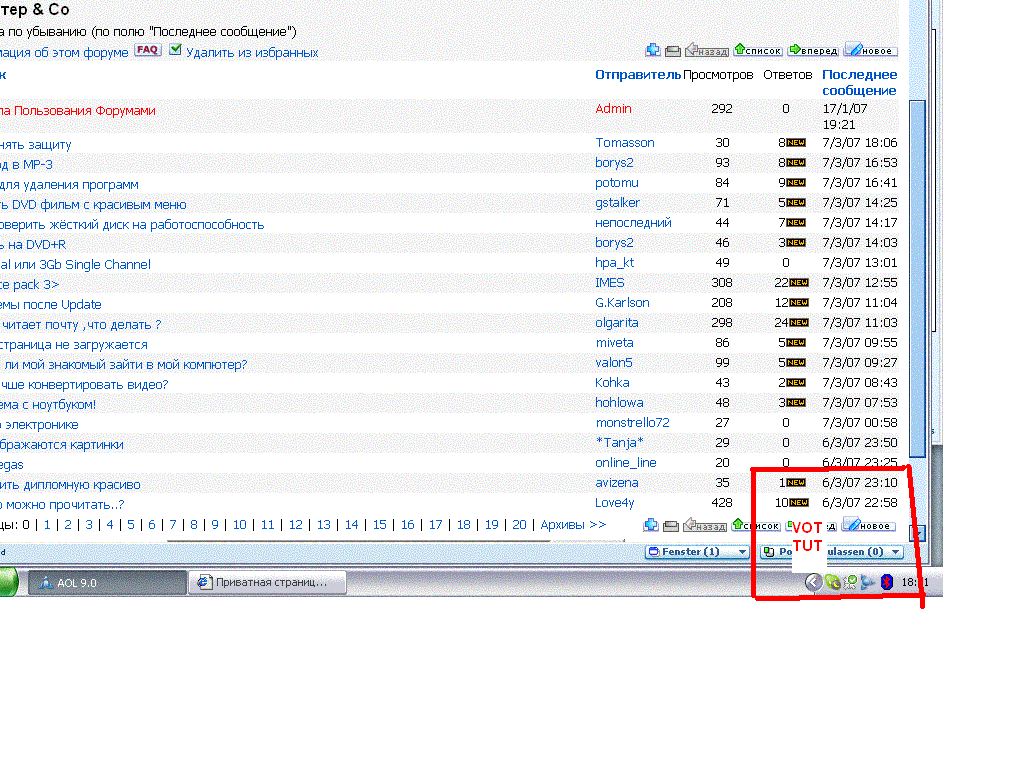1024x768 pixels.
Task: Open the 'Fenster (1)' dropdown
Action: pyautogui.click(x=697, y=551)
